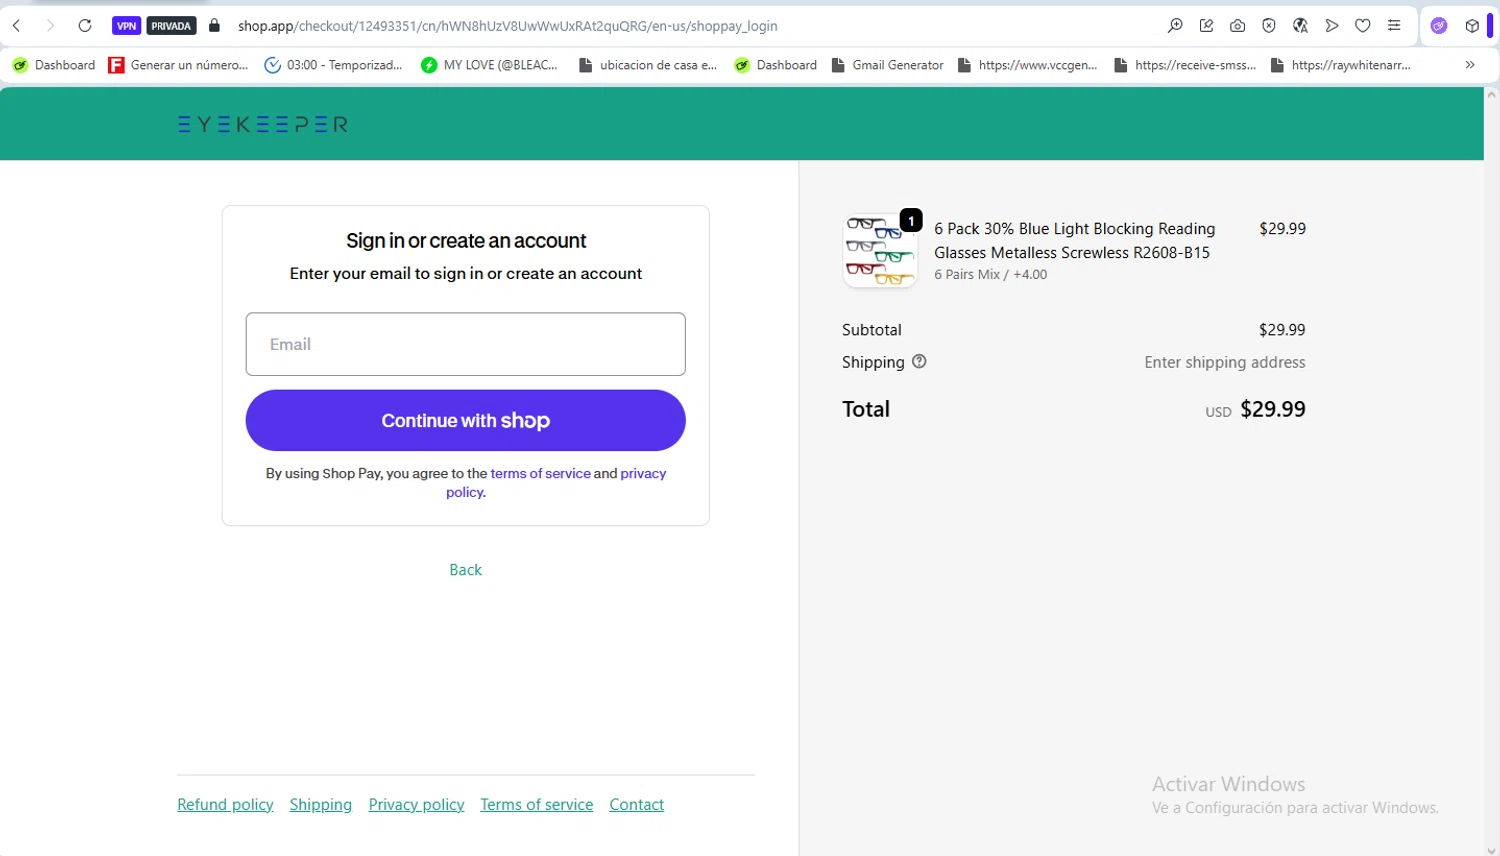Click the page scrollbar down arrow
The image size is (1500, 856).
tap(1492, 850)
